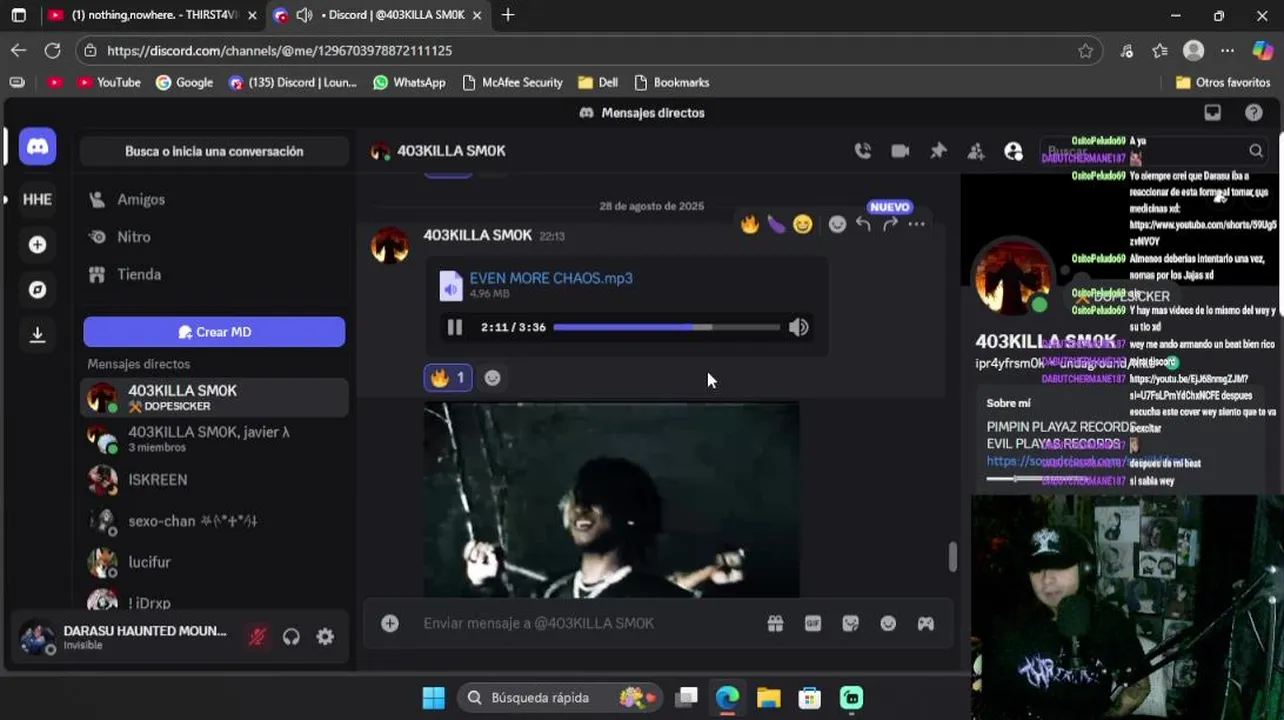This screenshot has height=720, width=1284.
Task: Open Tienda section
Action: [214, 274]
